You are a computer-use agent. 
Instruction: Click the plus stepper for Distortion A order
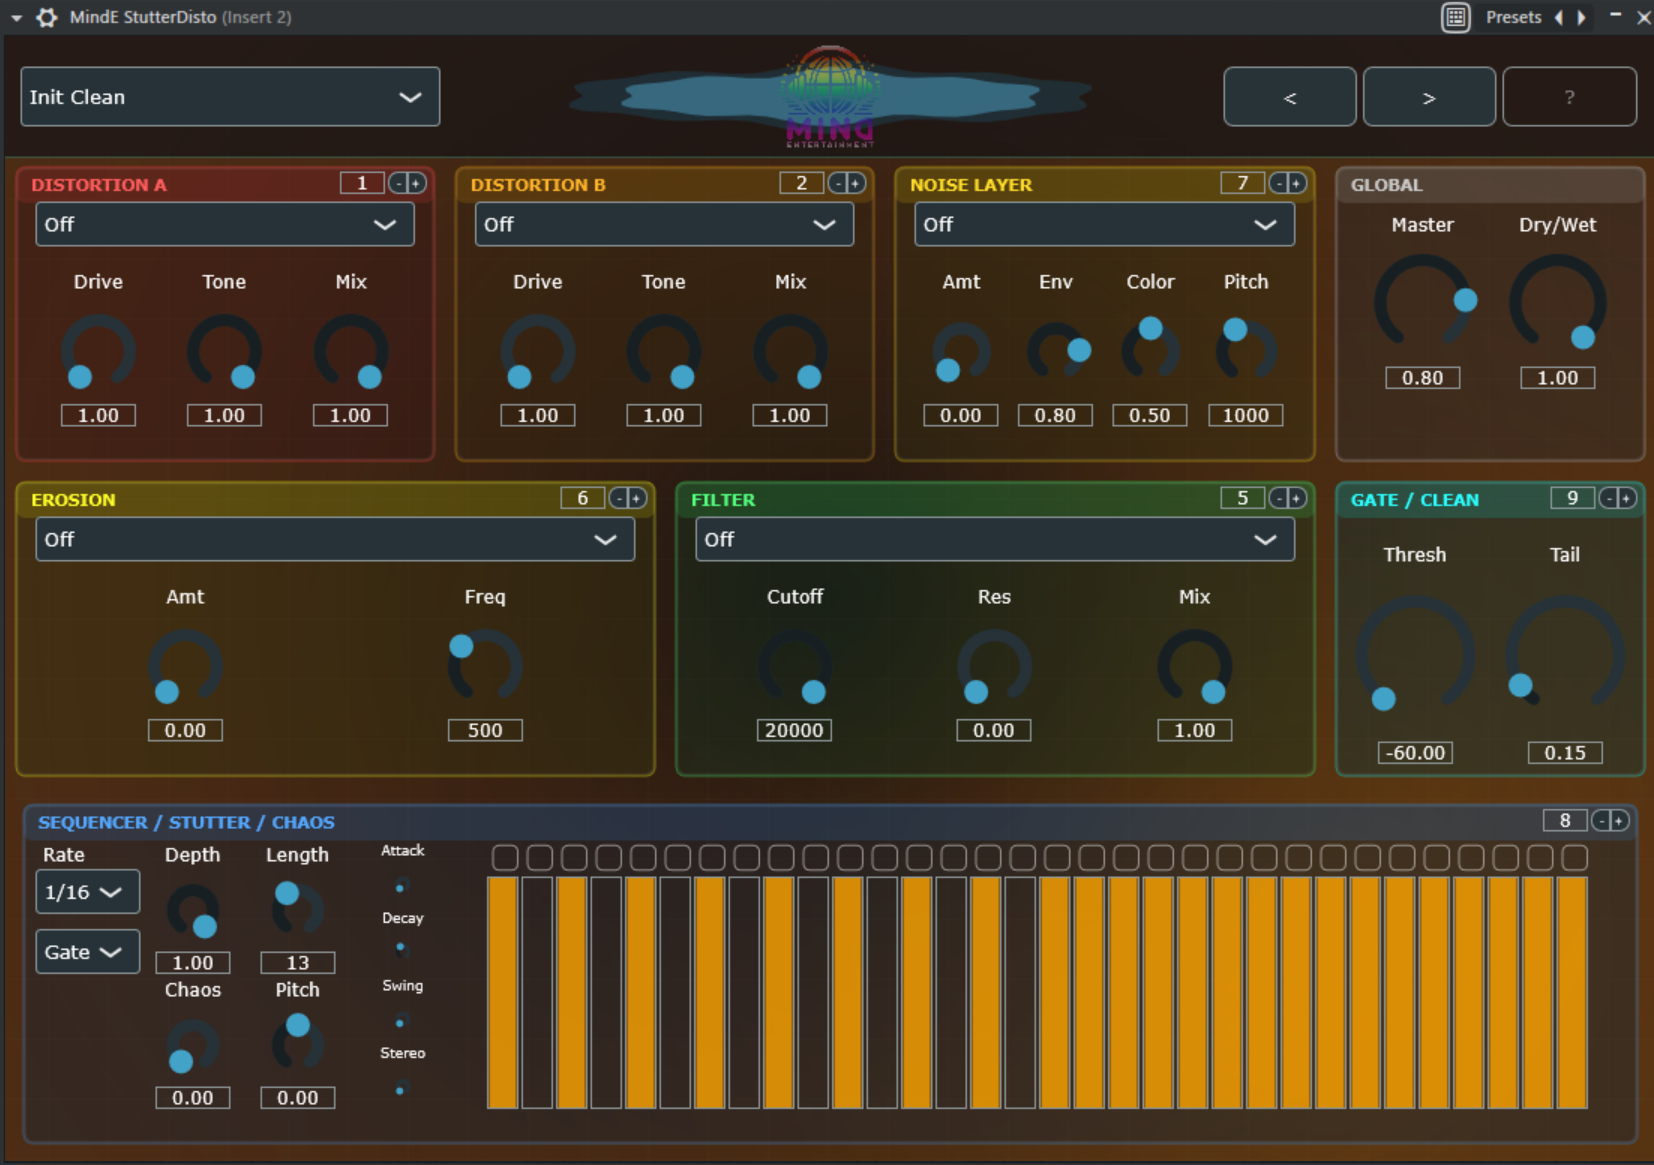point(416,183)
